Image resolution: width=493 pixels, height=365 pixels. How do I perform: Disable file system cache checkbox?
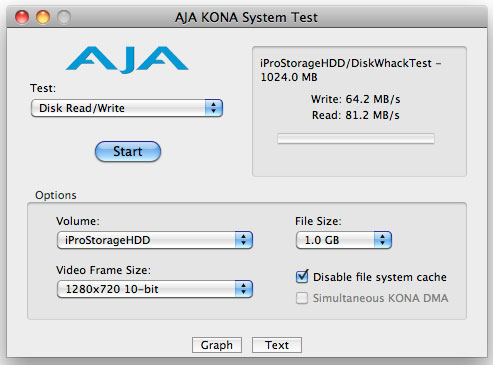coord(302,277)
